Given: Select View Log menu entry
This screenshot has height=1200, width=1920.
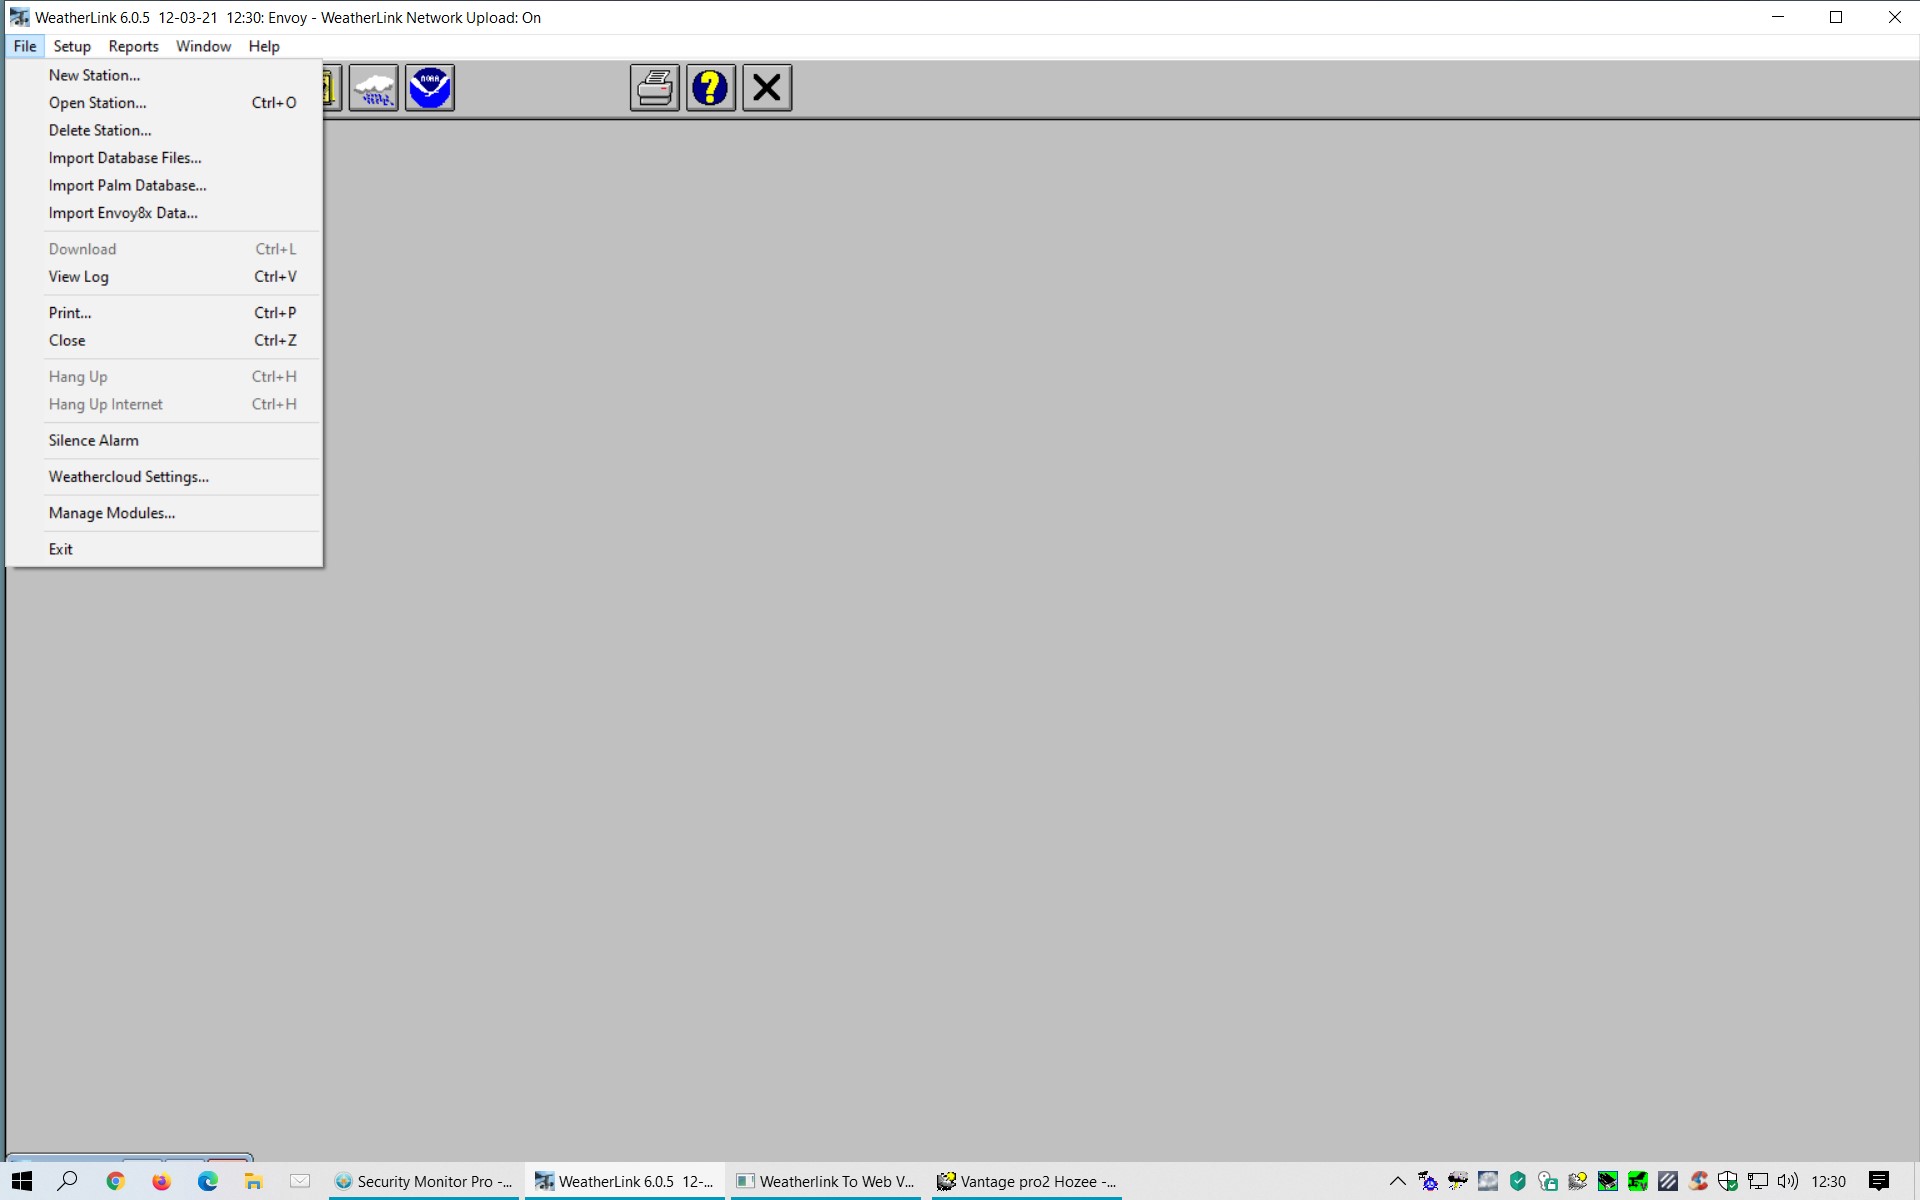Looking at the screenshot, I should click(79, 277).
